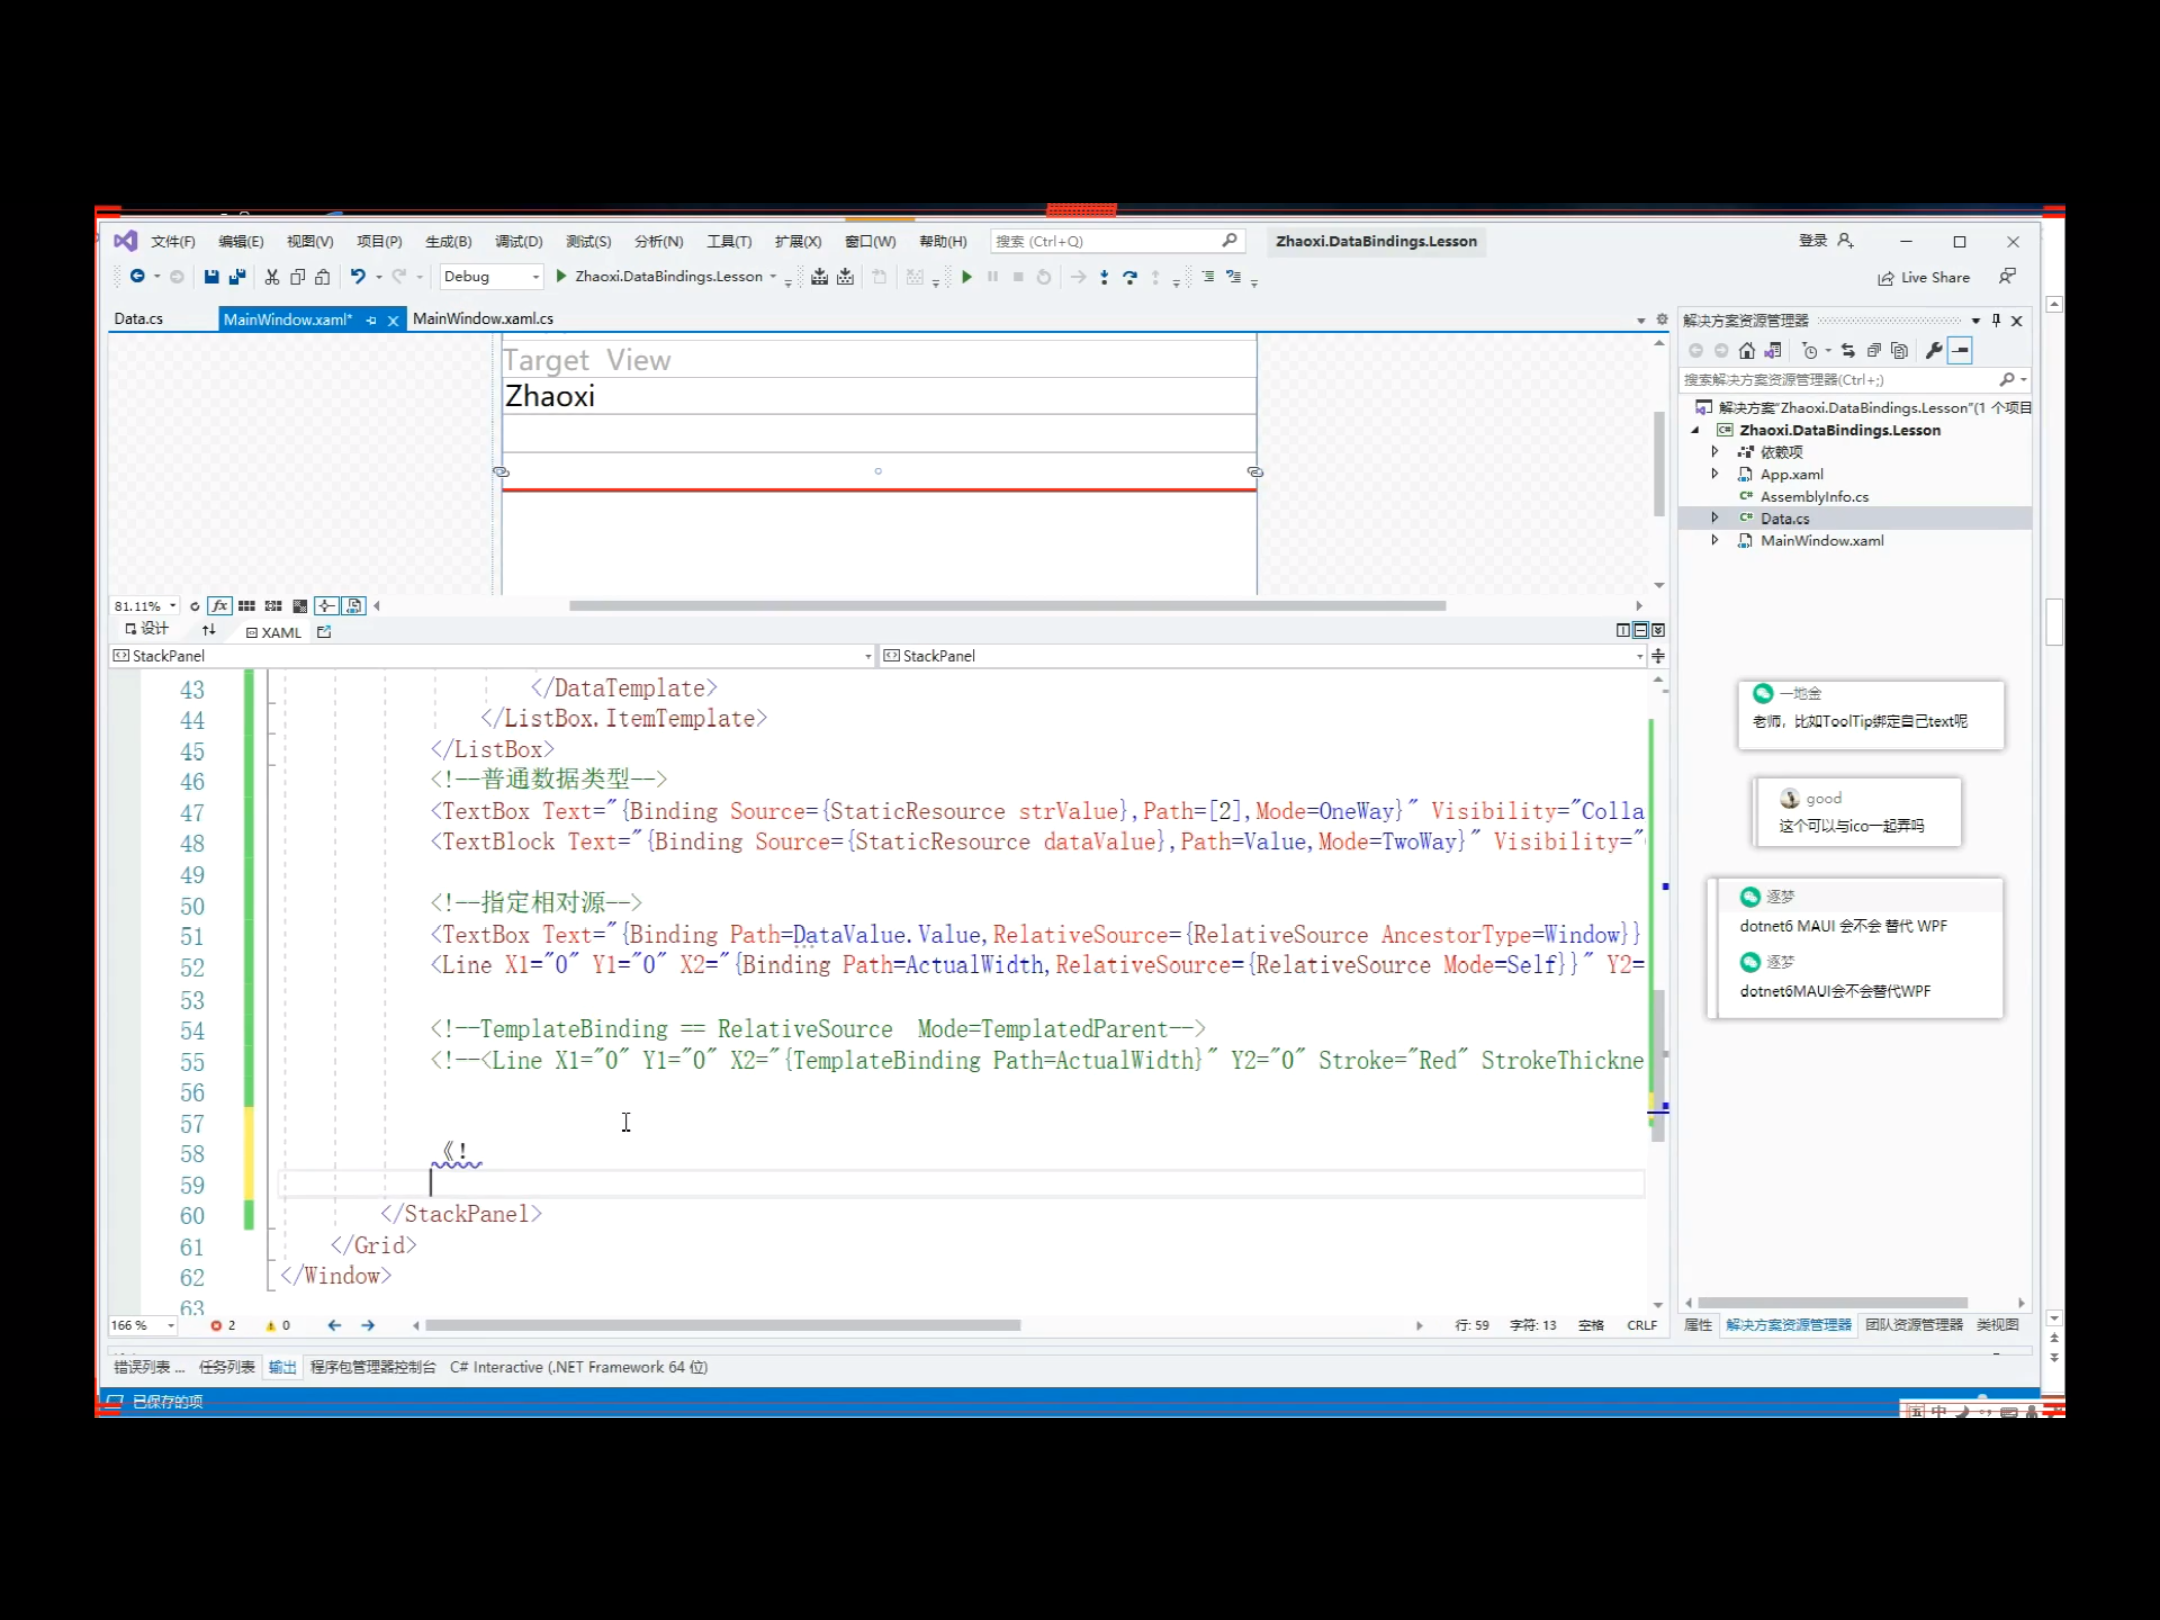
Task: Open the 81.11% designer zoom dropdown
Action: click(172, 606)
